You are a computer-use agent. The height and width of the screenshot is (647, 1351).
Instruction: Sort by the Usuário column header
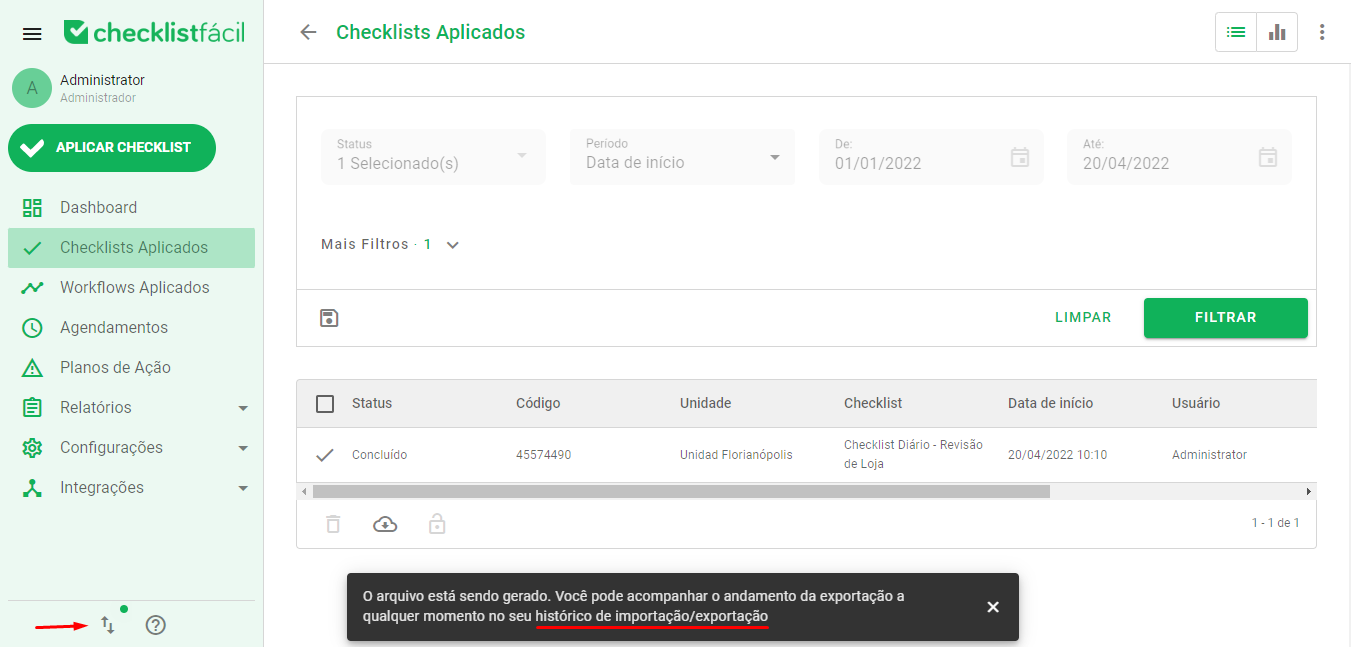(x=1196, y=404)
